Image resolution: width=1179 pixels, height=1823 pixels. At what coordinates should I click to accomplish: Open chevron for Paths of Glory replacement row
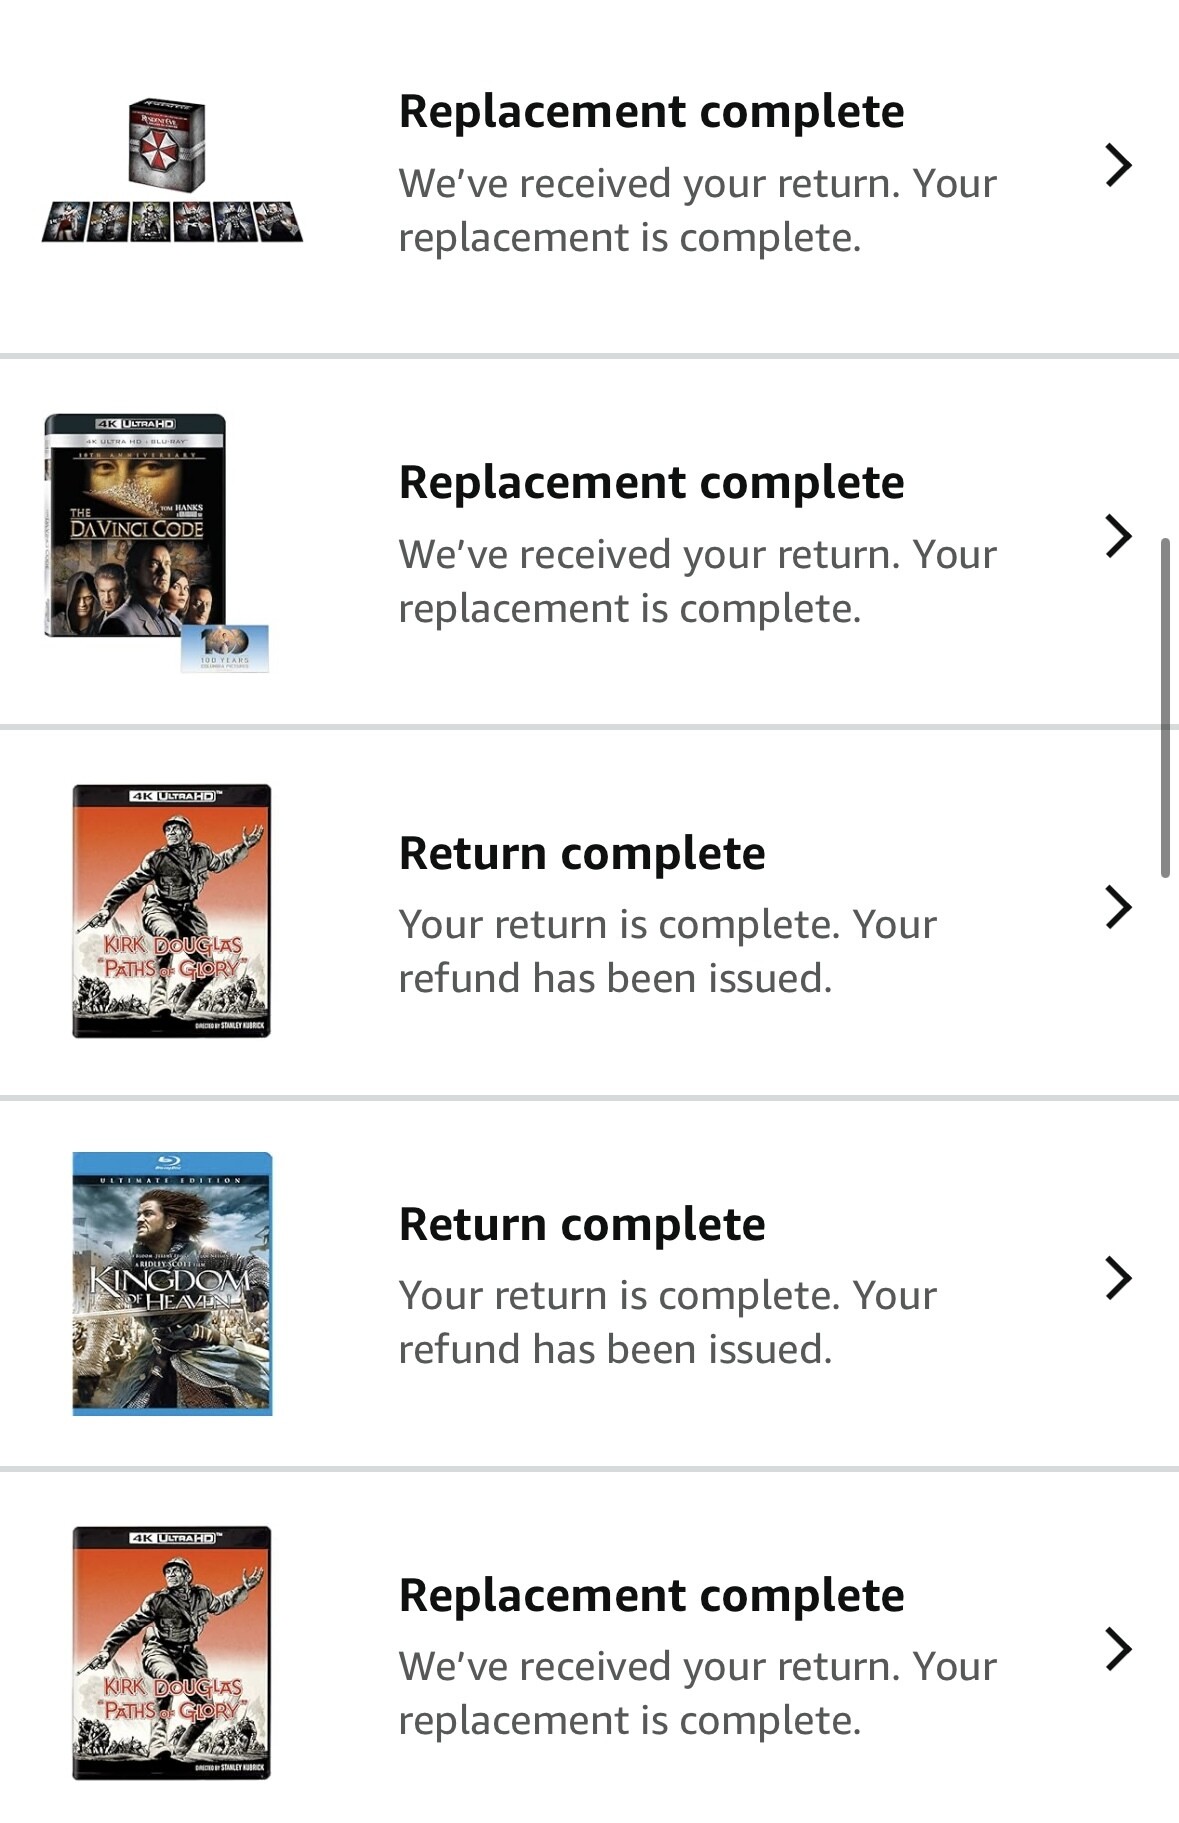(x=1118, y=1649)
